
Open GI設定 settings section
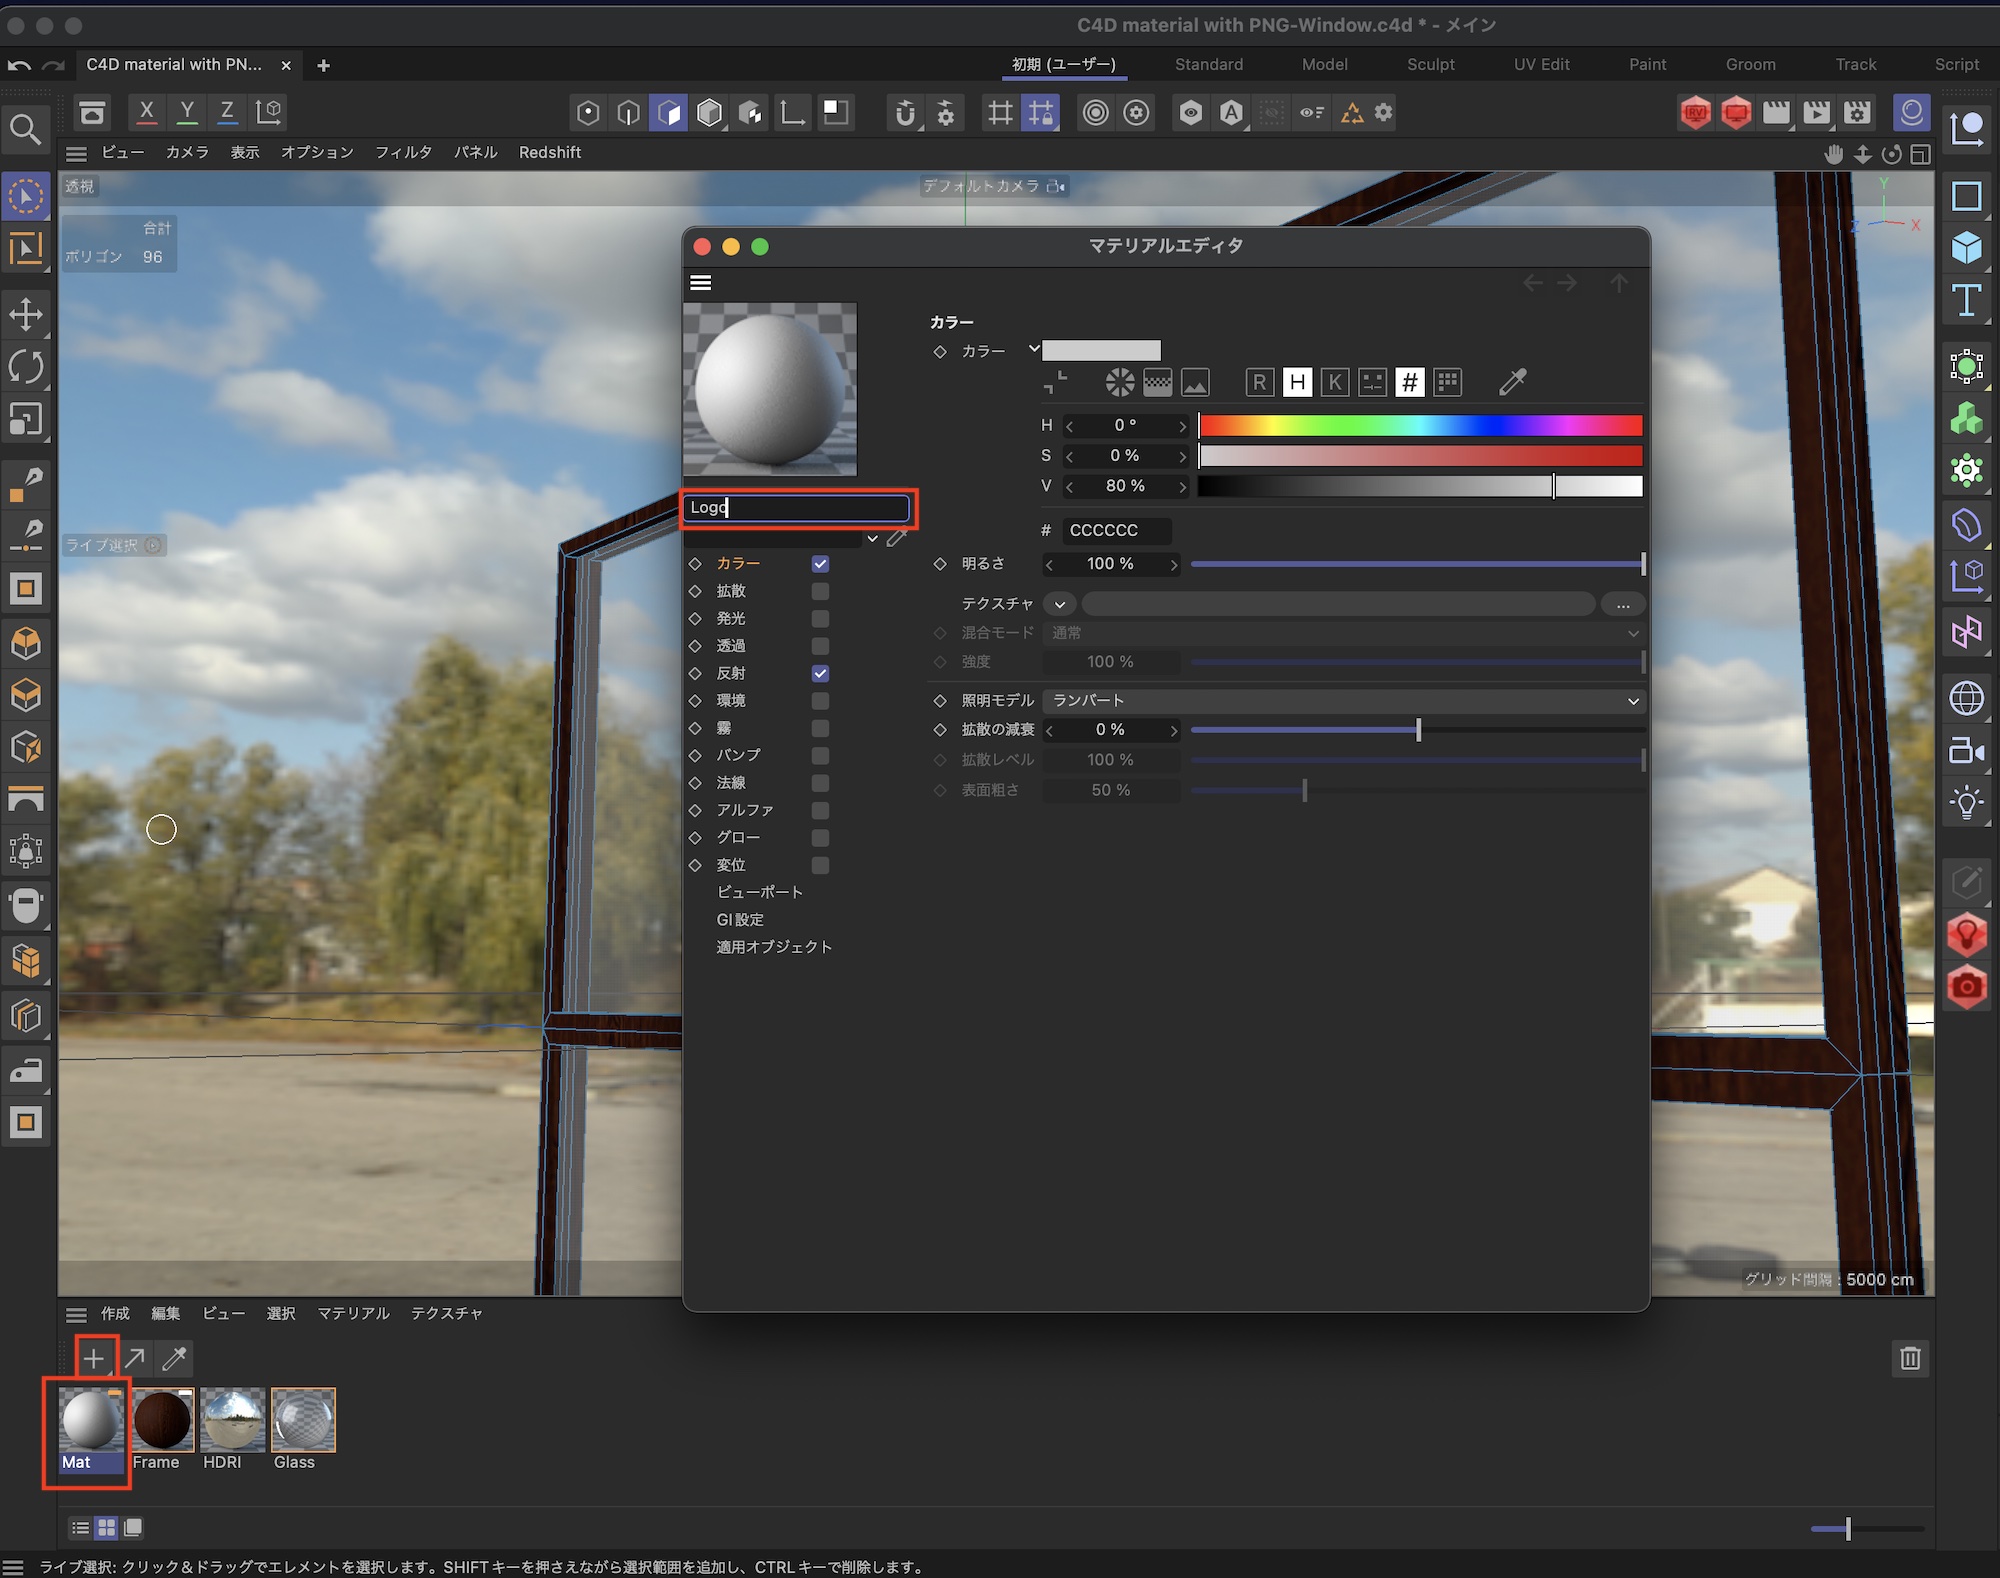point(740,919)
